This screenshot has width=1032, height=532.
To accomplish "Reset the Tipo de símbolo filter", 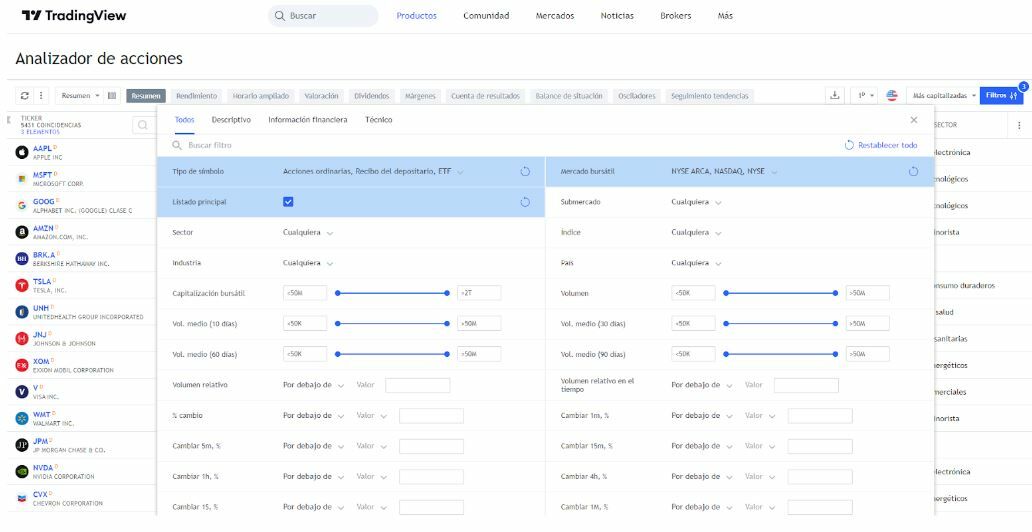I will click(525, 171).
